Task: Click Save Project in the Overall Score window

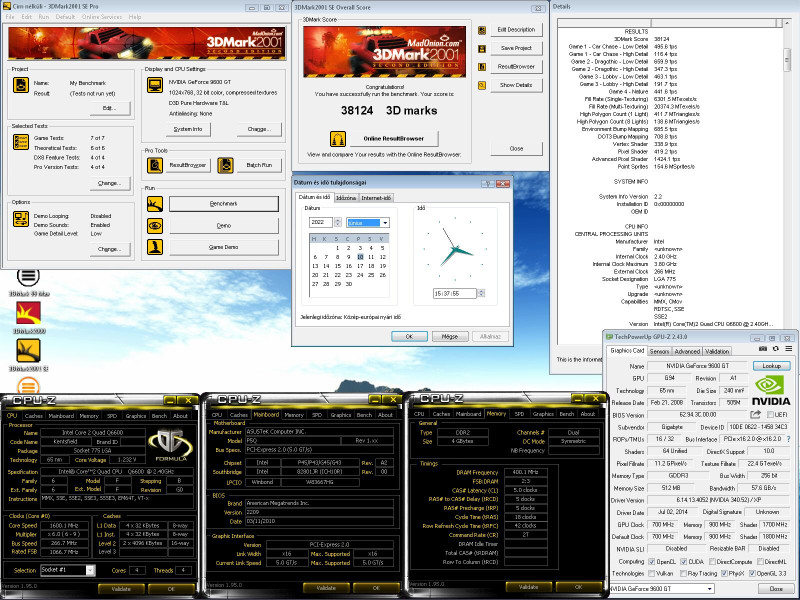Action: point(516,48)
